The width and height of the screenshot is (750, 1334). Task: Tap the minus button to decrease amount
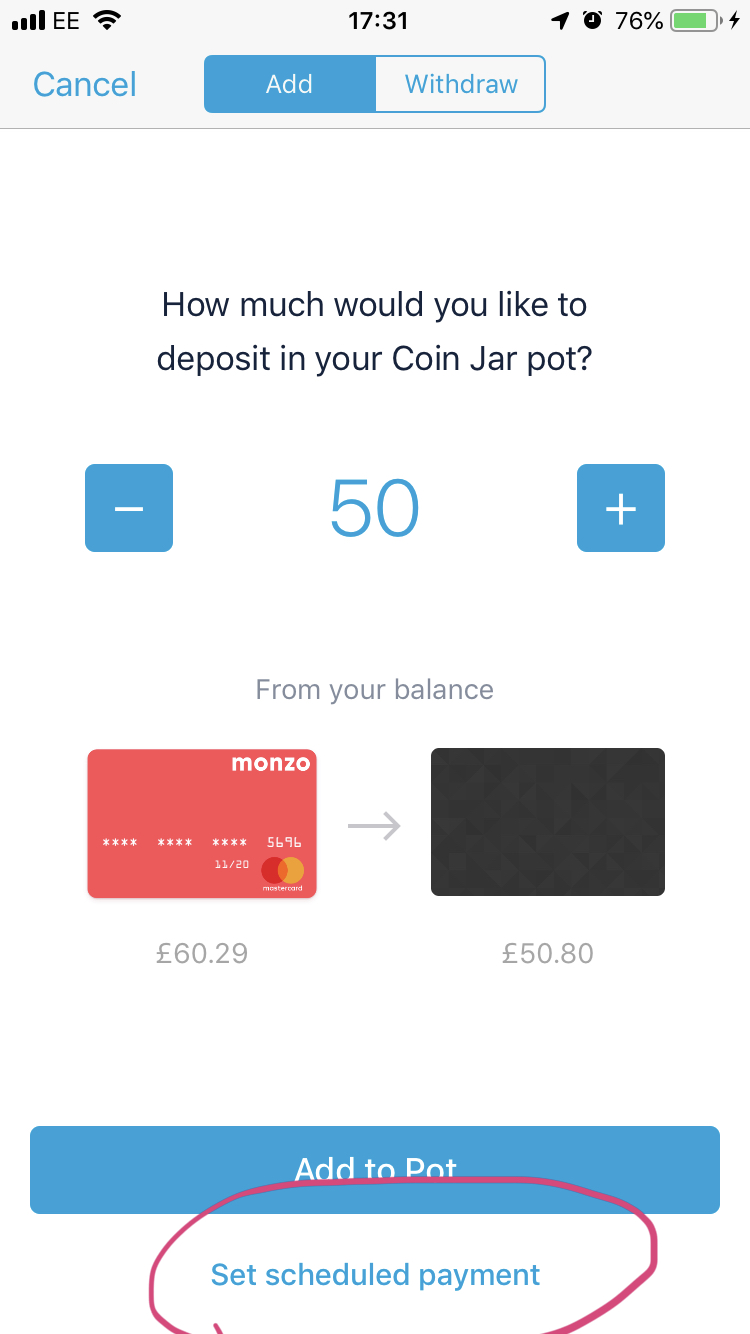(129, 508)
